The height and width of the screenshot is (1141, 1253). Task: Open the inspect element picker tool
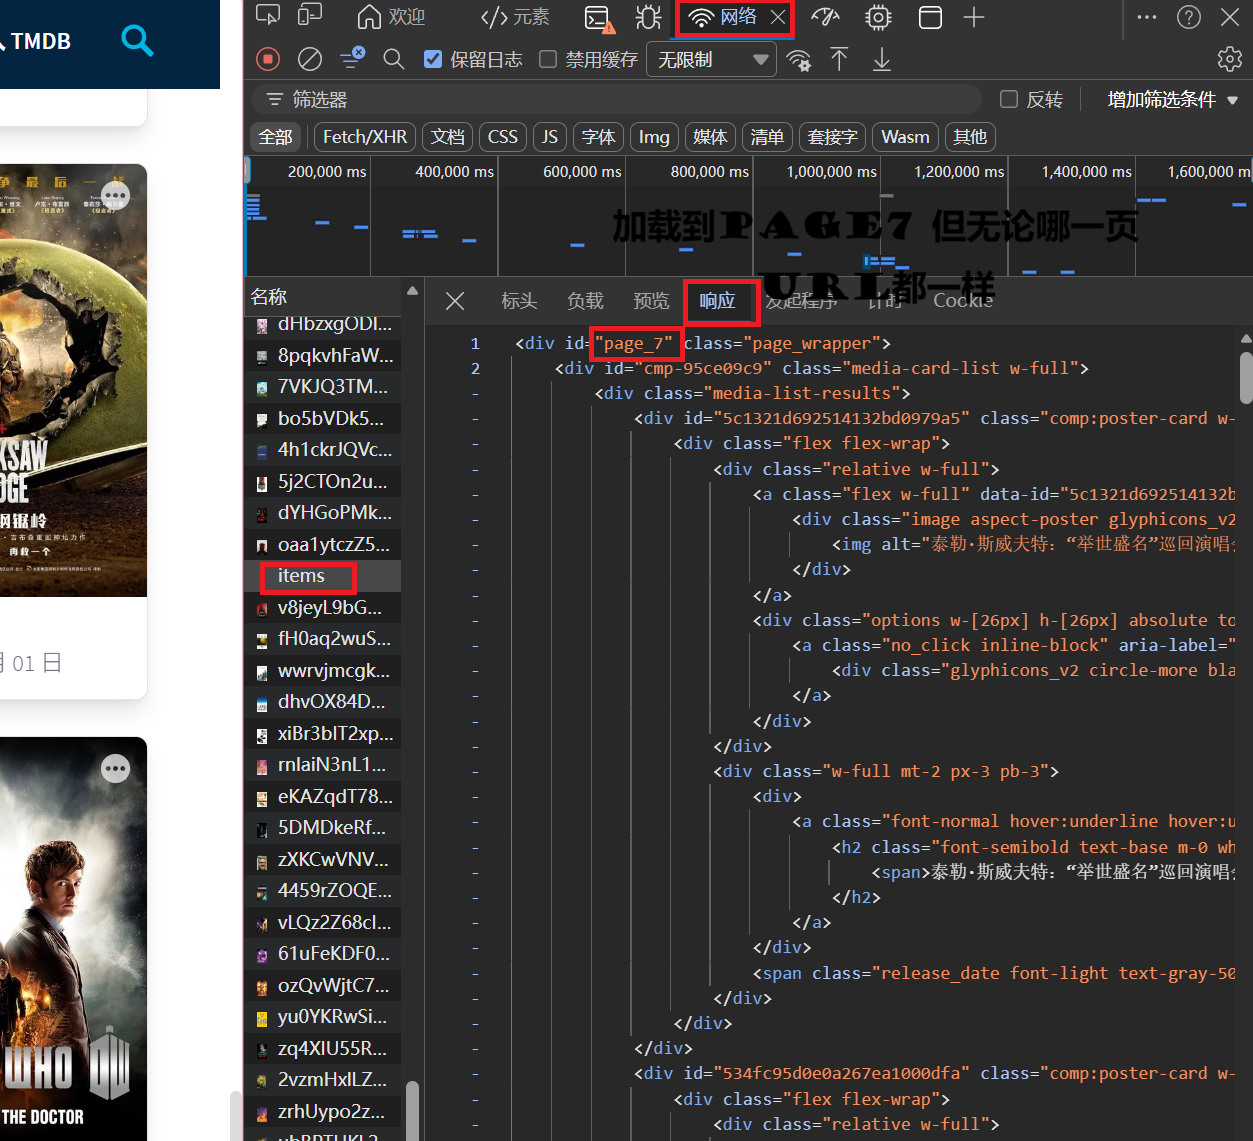tap(268, 16)
